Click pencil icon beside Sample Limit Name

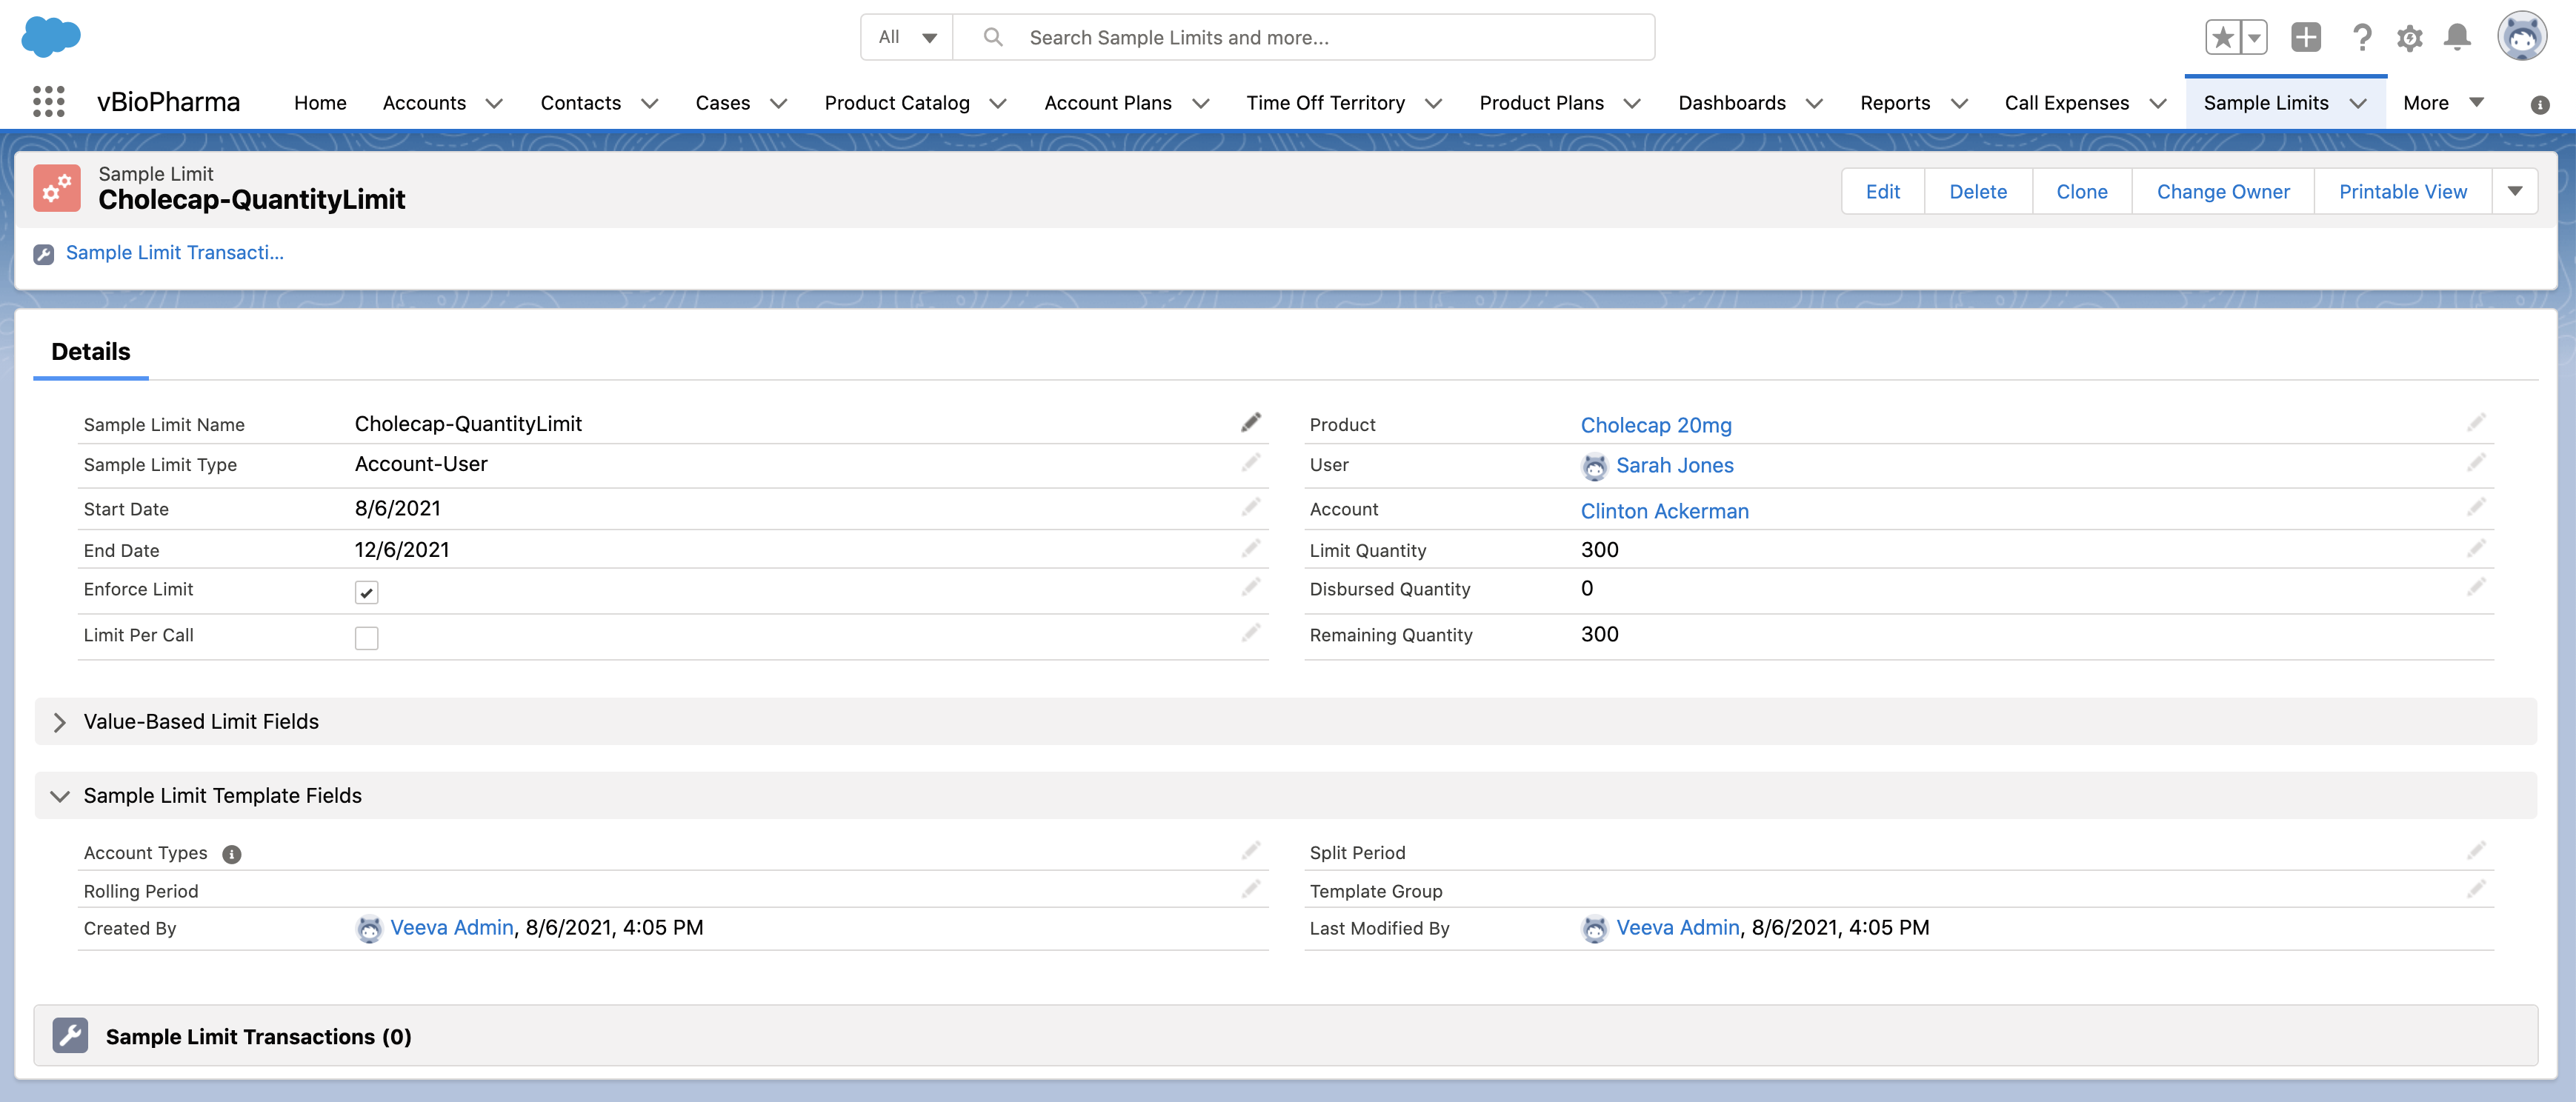tap(1250, 423)
